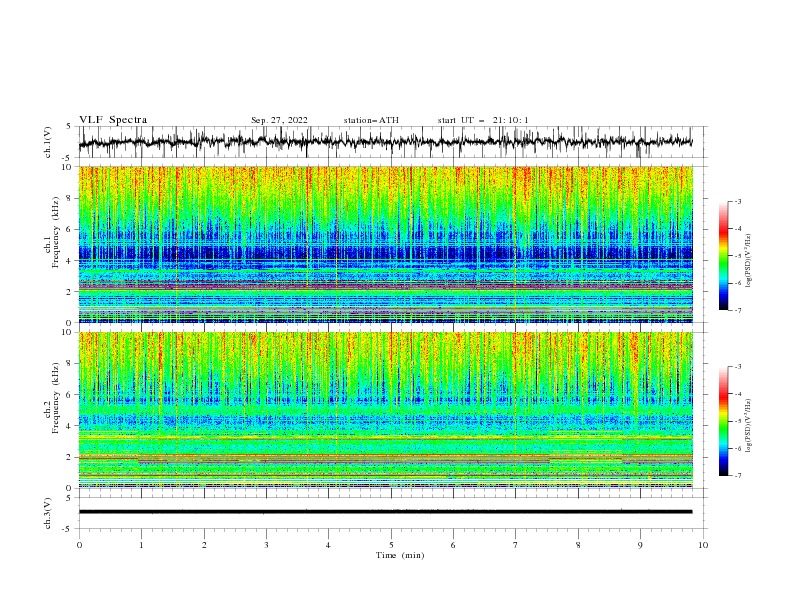Viewport: 792px width, 612px height.
Task: Click the ch.1 voltage waveform trace
Action: click(x=386, y=142)
